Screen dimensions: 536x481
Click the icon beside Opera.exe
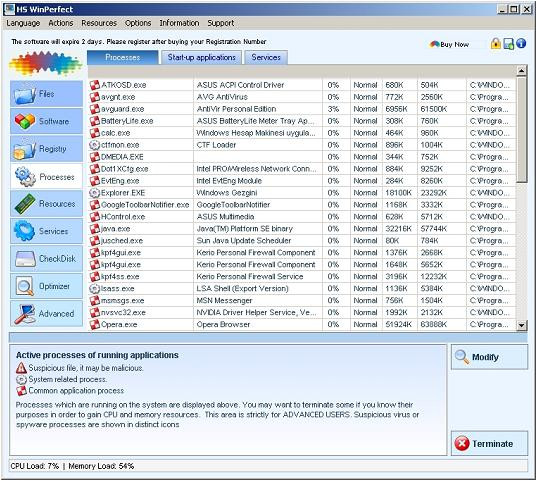95,324
